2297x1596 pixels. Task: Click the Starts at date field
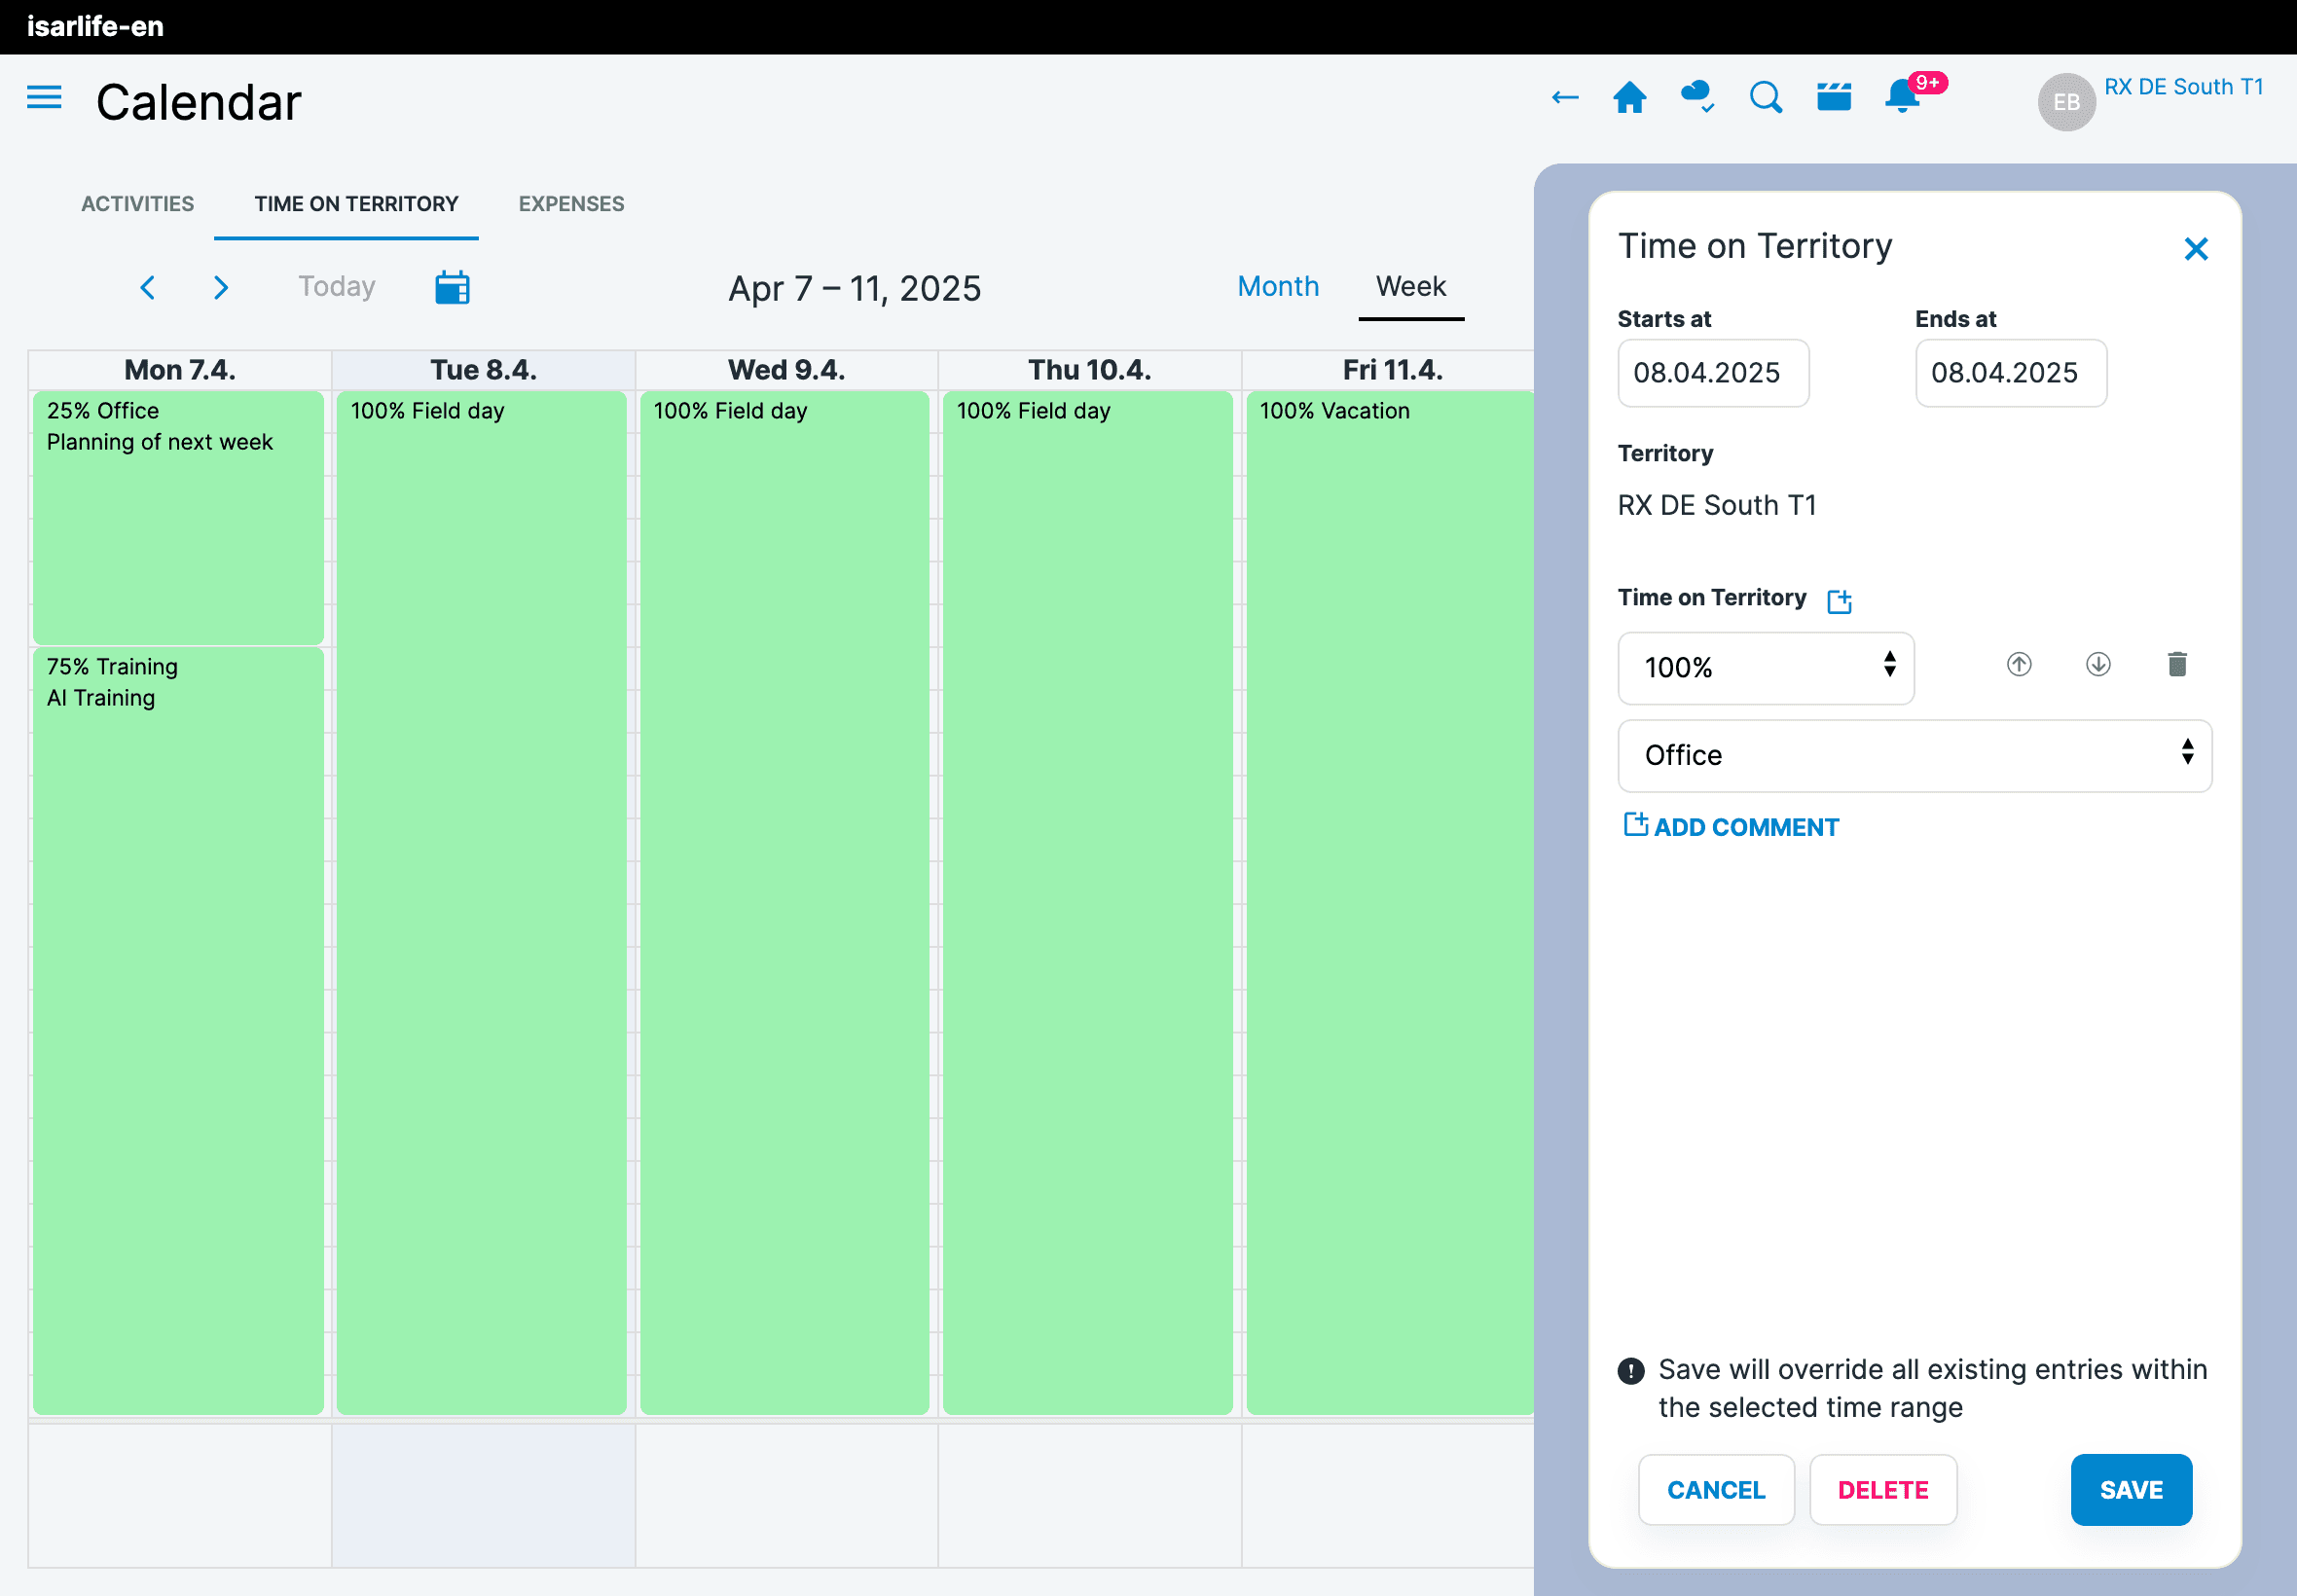(x=1712, y=373)
